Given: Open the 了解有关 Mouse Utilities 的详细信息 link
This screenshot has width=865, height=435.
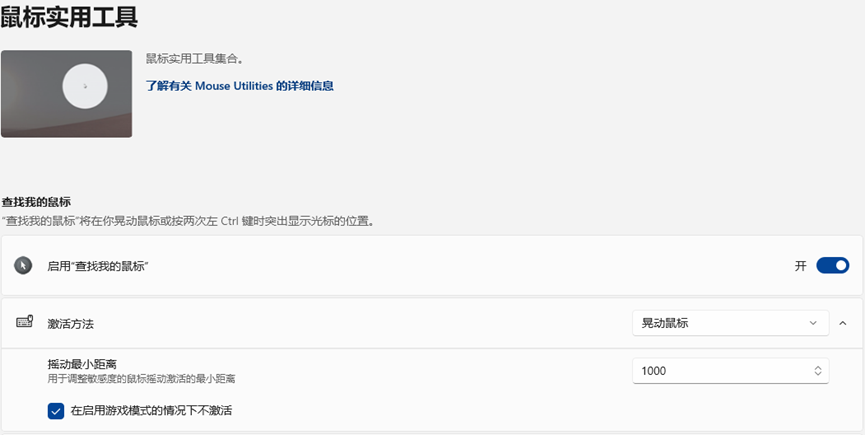Looking at the screenshot, I should [239, 86].
